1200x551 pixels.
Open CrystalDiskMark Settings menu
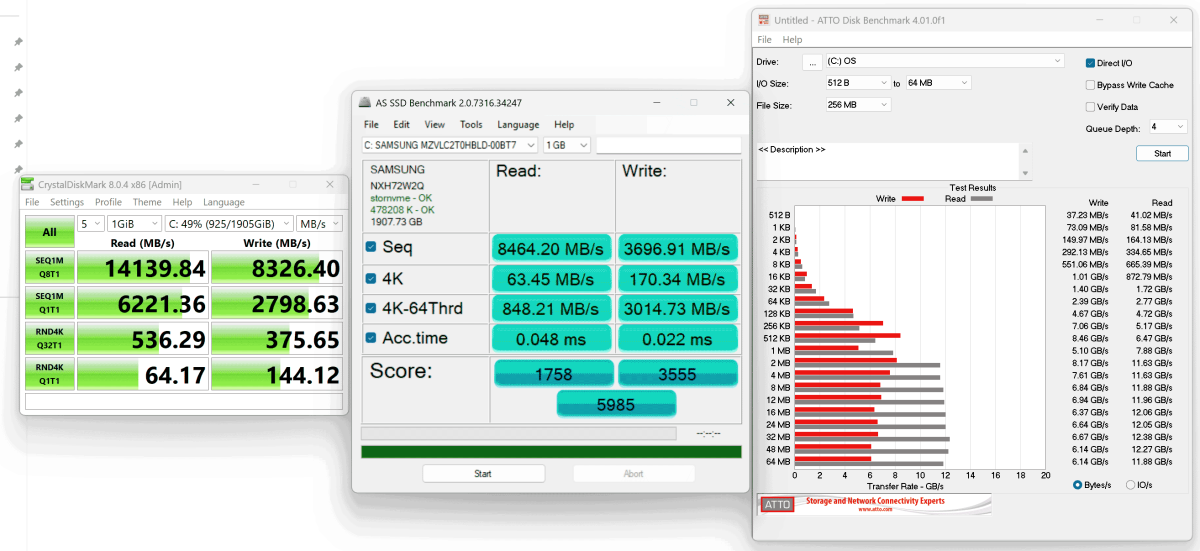coord(67,203)
